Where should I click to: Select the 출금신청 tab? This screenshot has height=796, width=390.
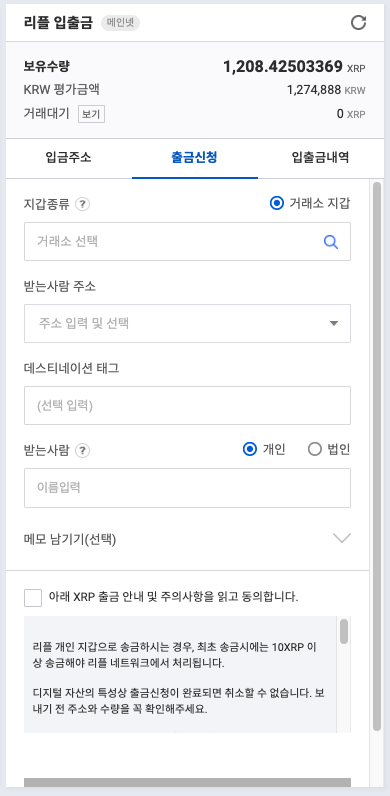point(194,158)
